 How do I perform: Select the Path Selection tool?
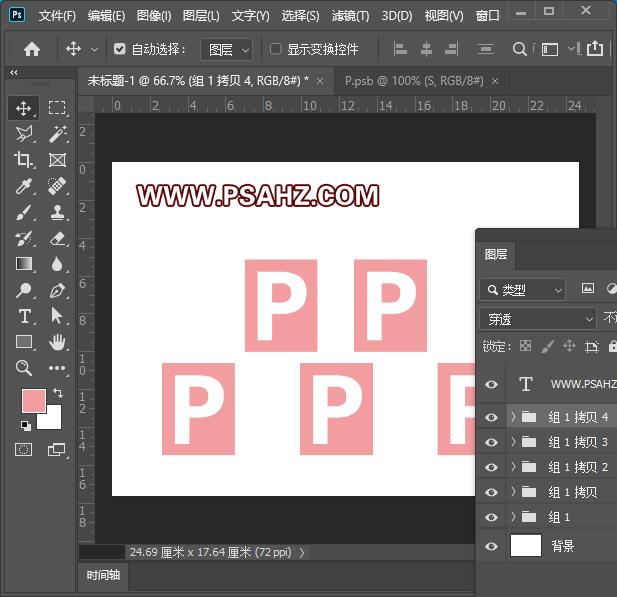(x=57, y=316)
